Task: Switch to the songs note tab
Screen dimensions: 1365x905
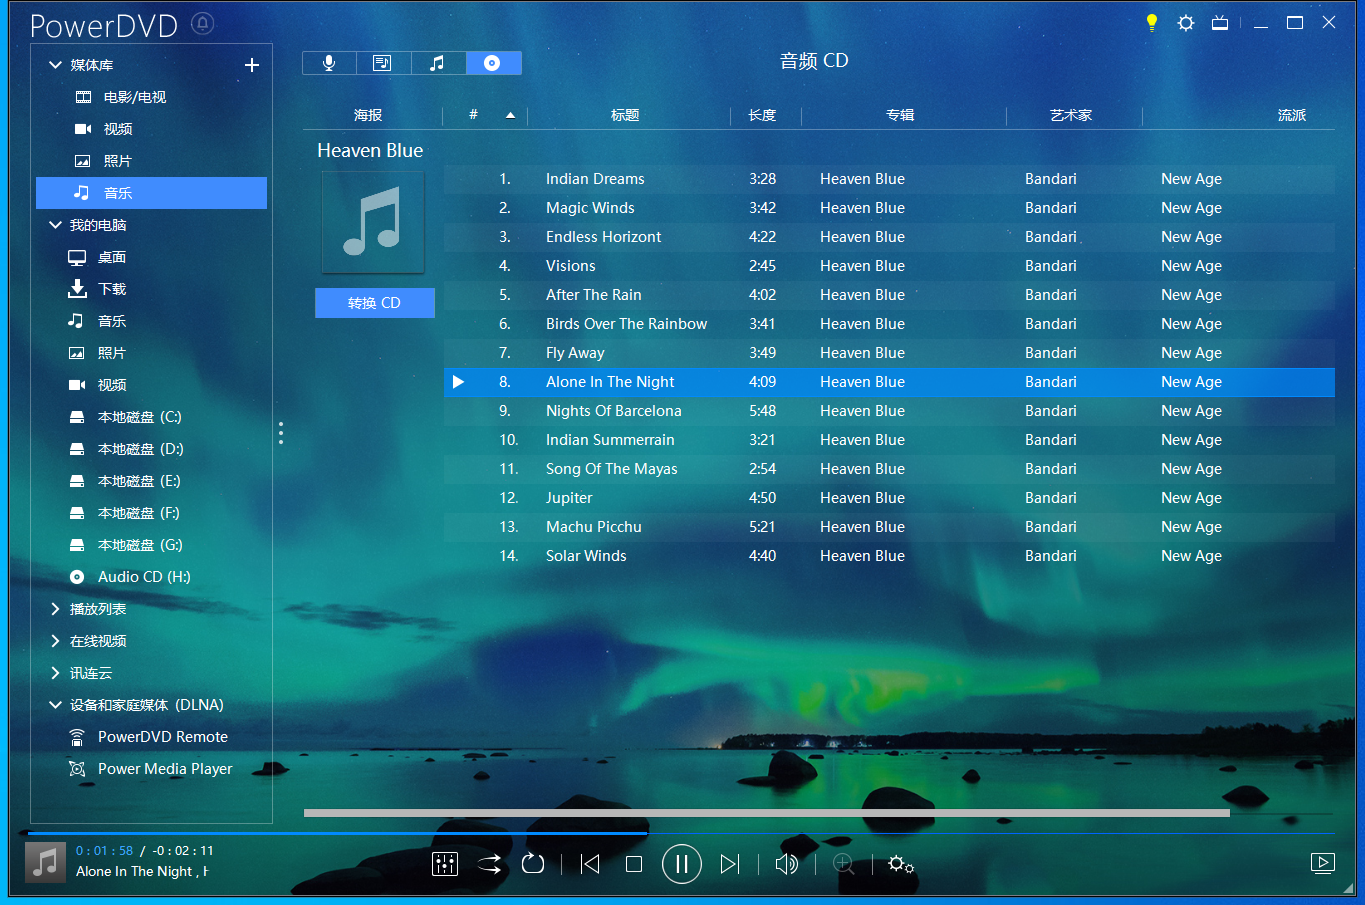Action: [437, 63]
